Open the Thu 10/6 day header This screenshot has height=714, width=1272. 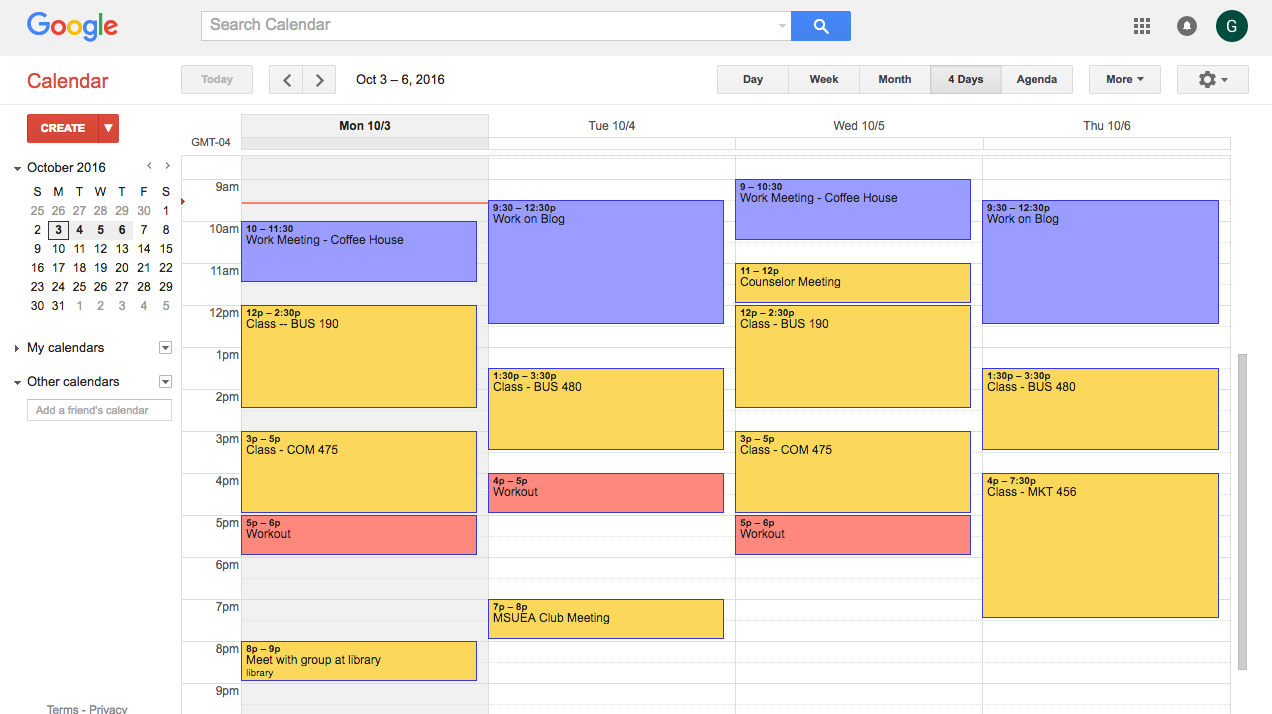[x=1107, y=126]
